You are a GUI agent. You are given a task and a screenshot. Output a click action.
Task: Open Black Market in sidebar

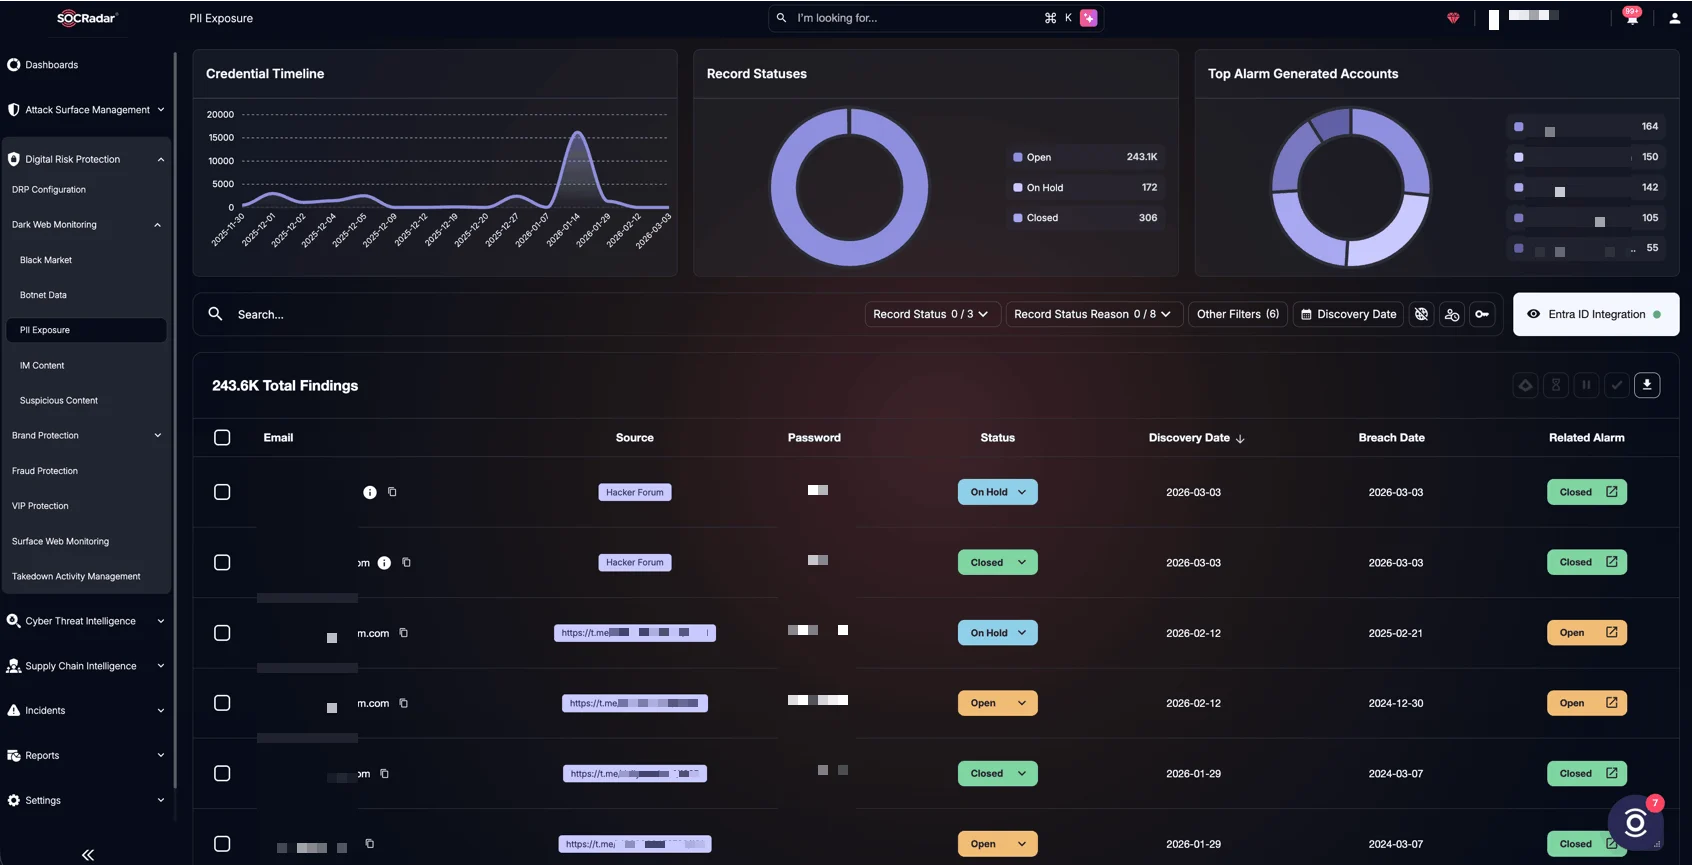[x=46, y=260]
